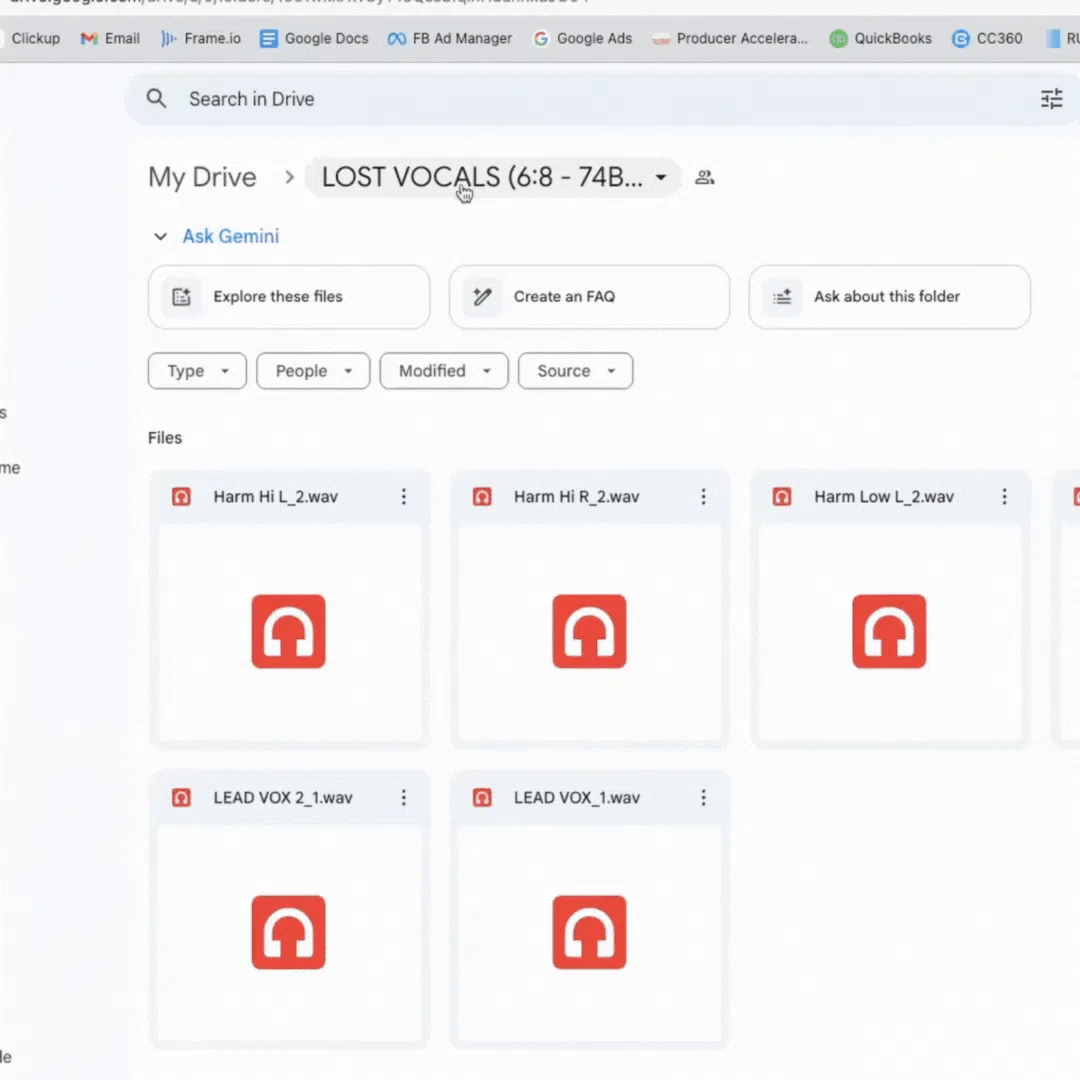
Task: Open advanced search options filter icon
Action: point(1051,99)
